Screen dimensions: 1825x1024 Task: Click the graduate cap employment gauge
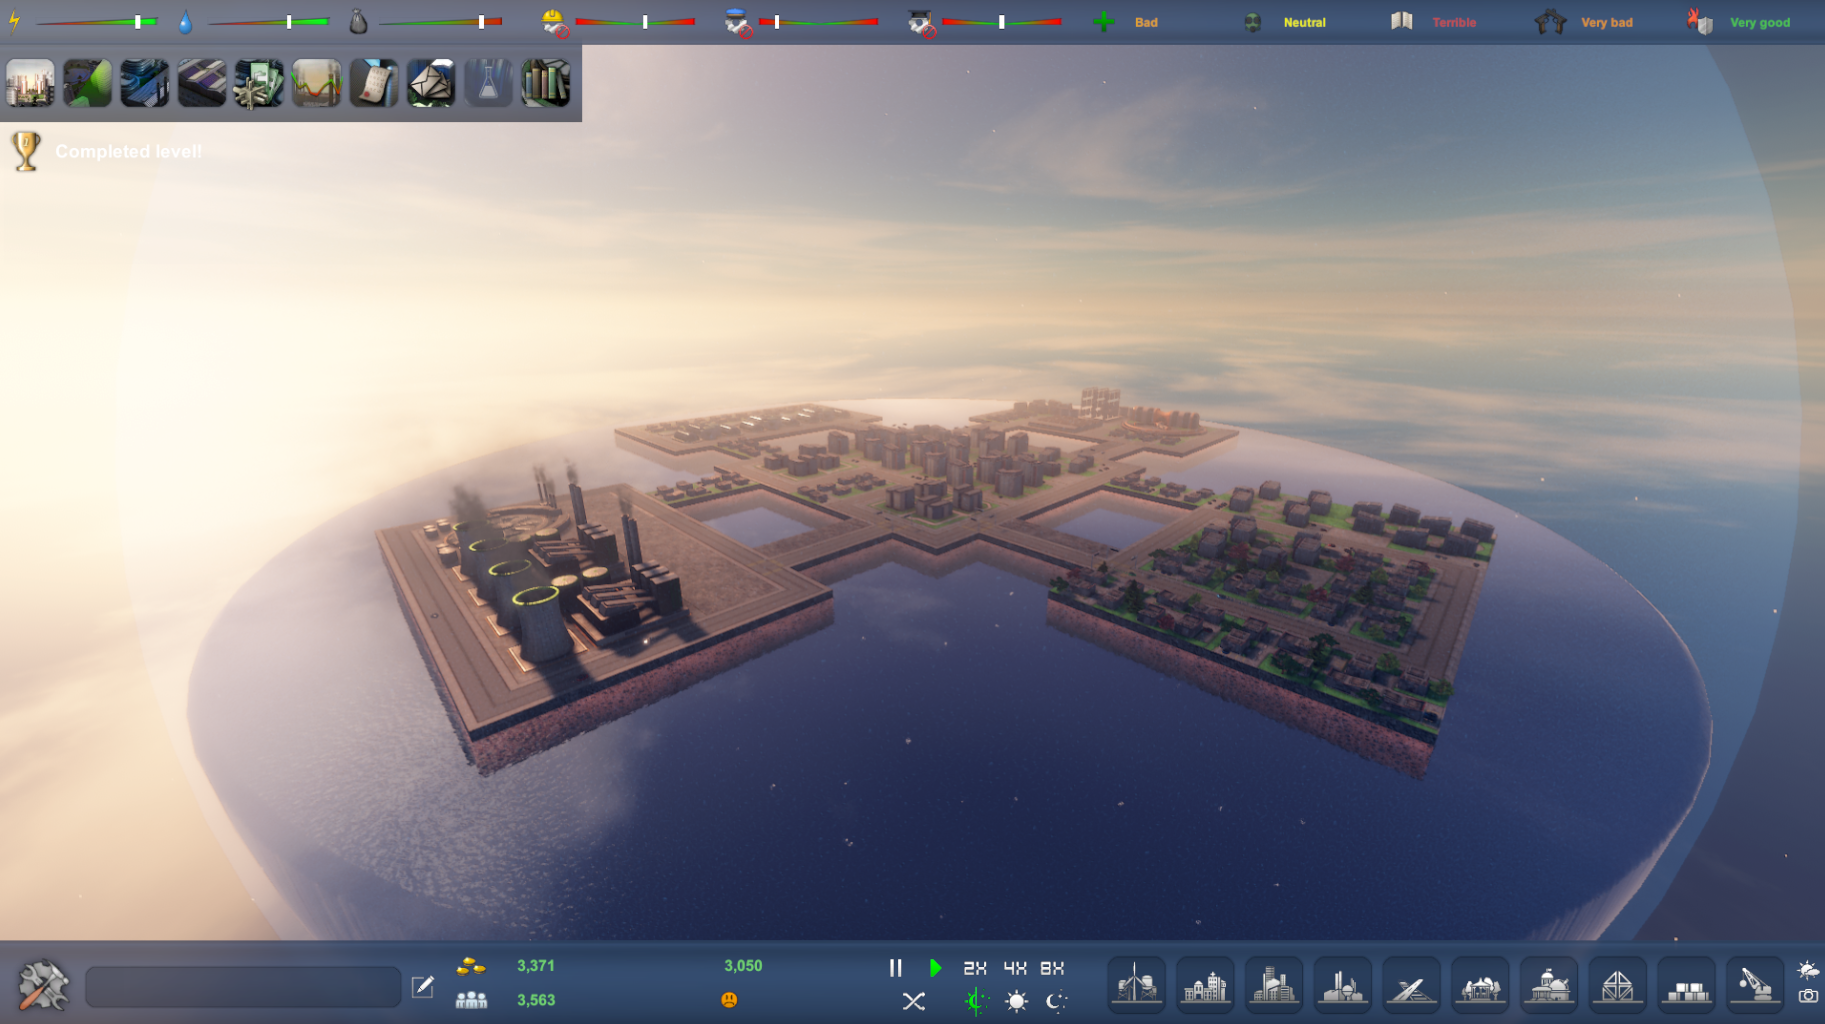click(1002, 22)
